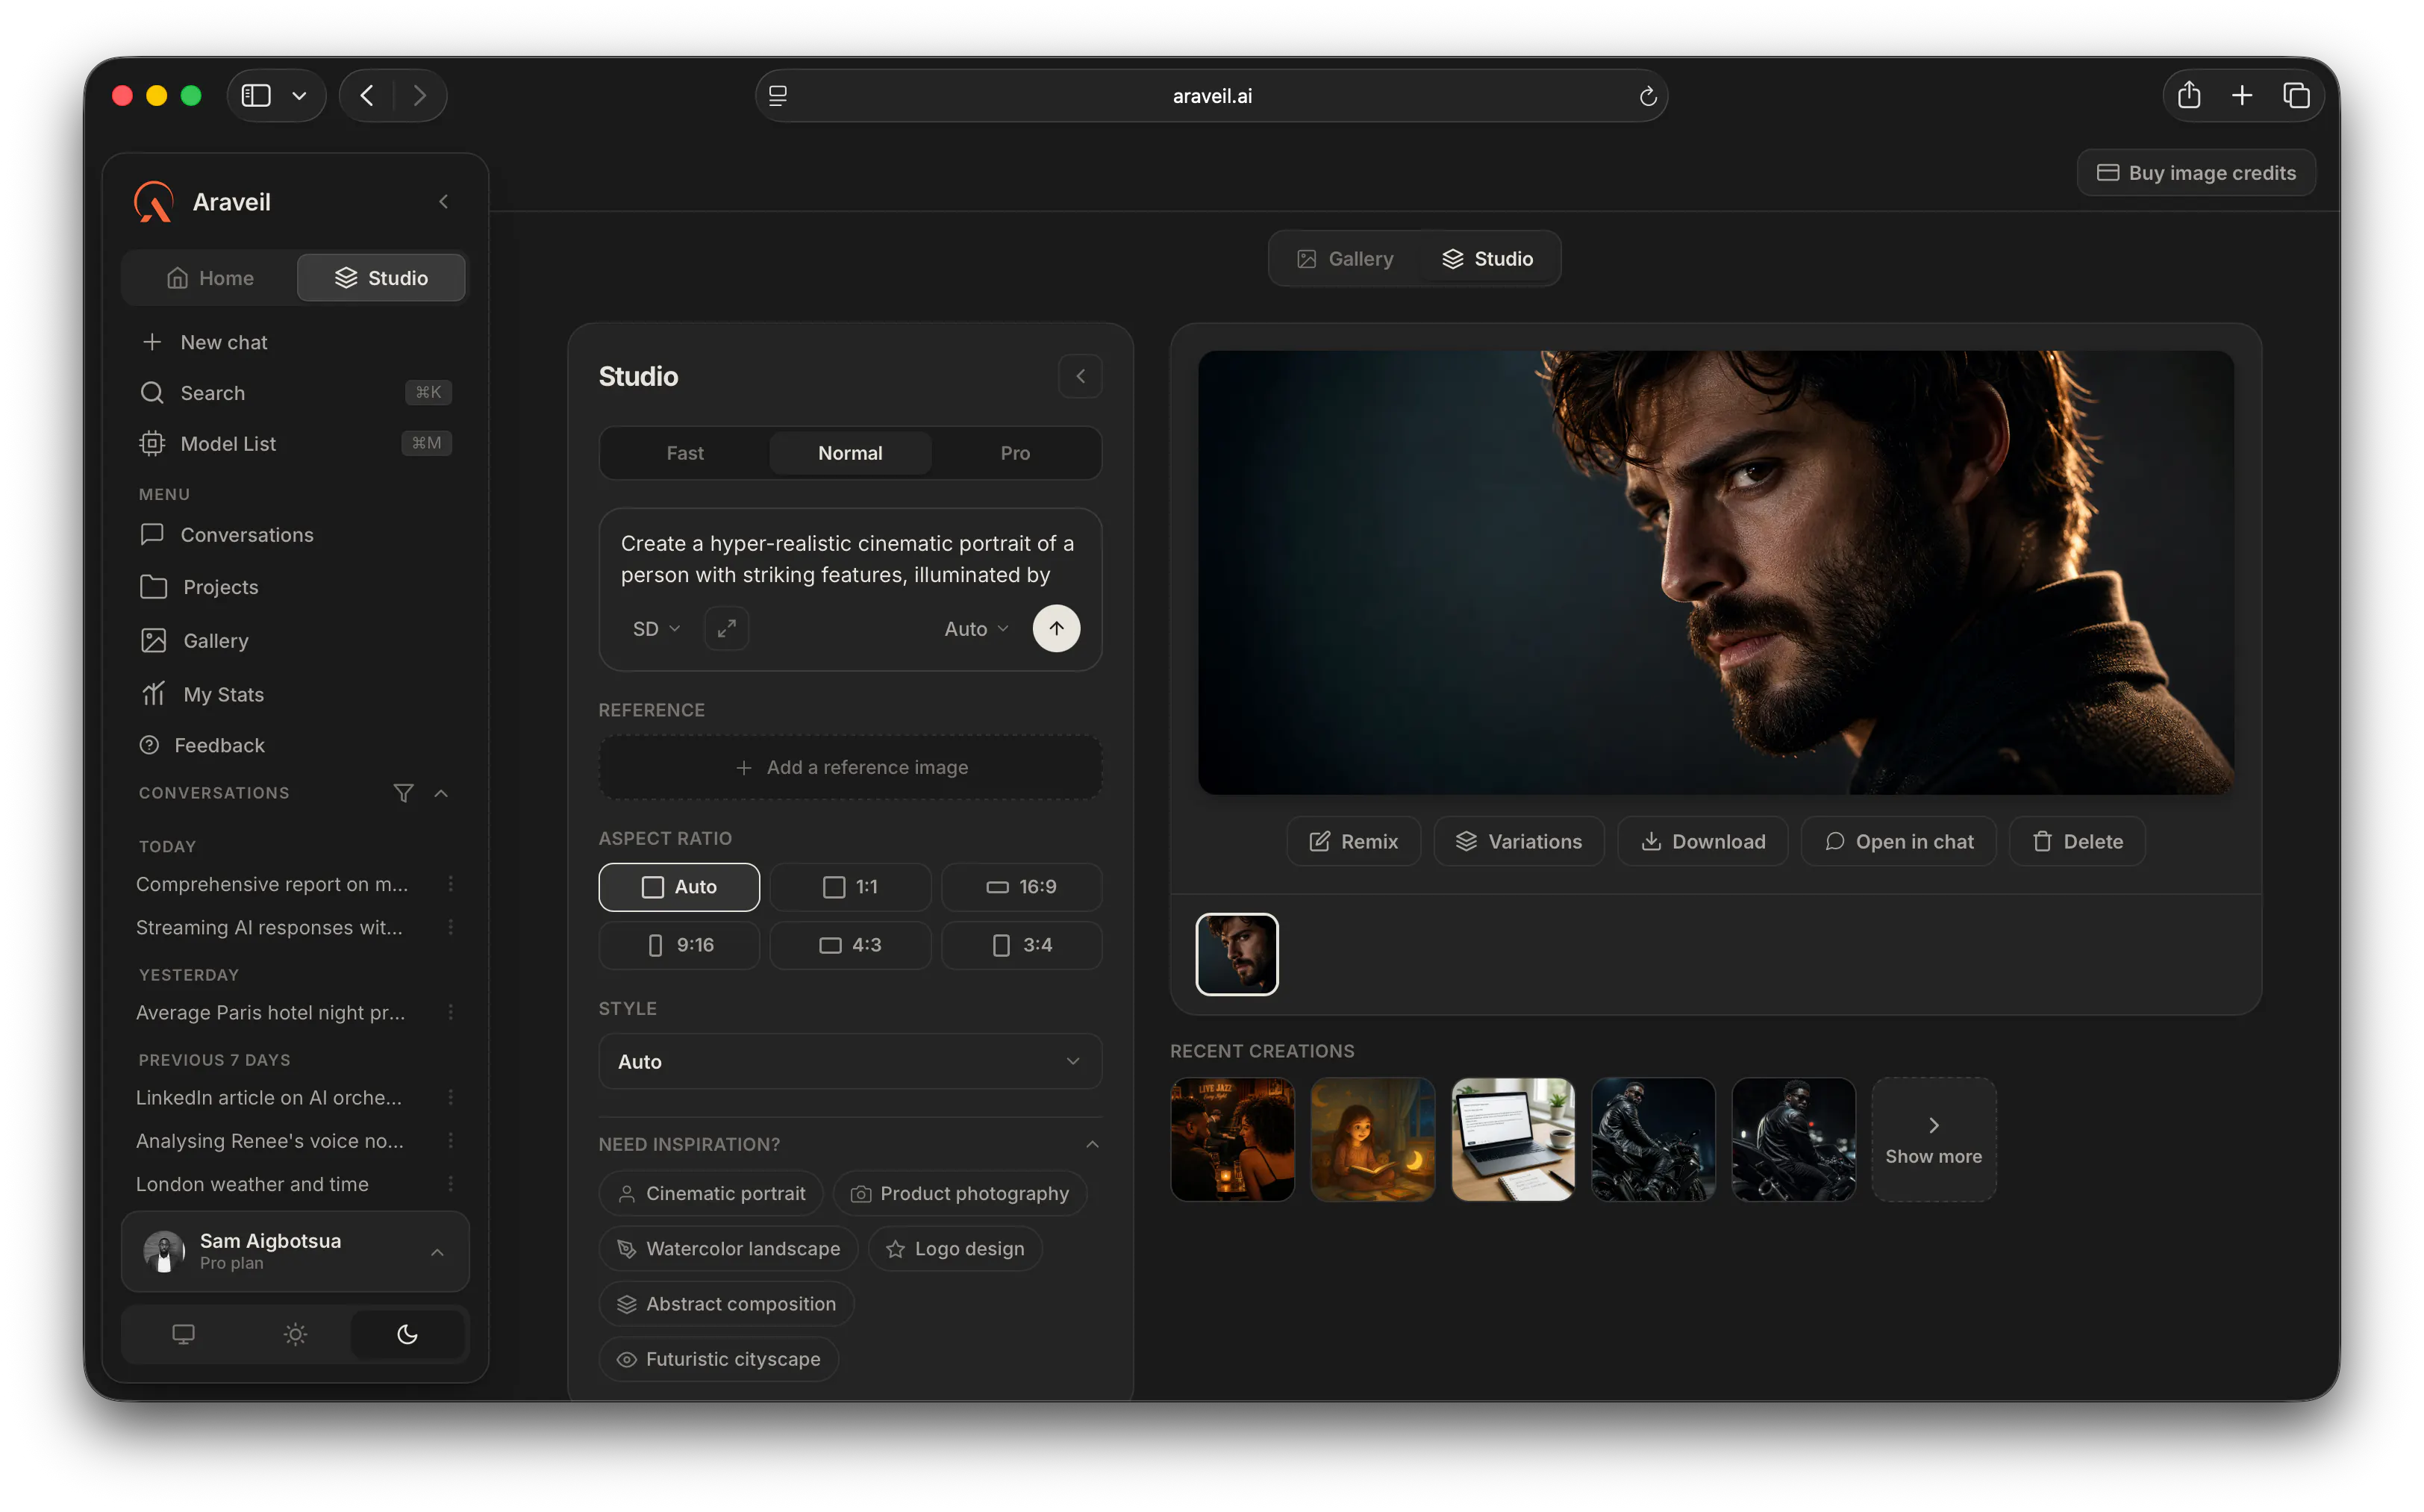Viewport: 2424px width, 1512px height.
Task: Open options for Comprehensive report conversation
Action: [x=451, y=884]
